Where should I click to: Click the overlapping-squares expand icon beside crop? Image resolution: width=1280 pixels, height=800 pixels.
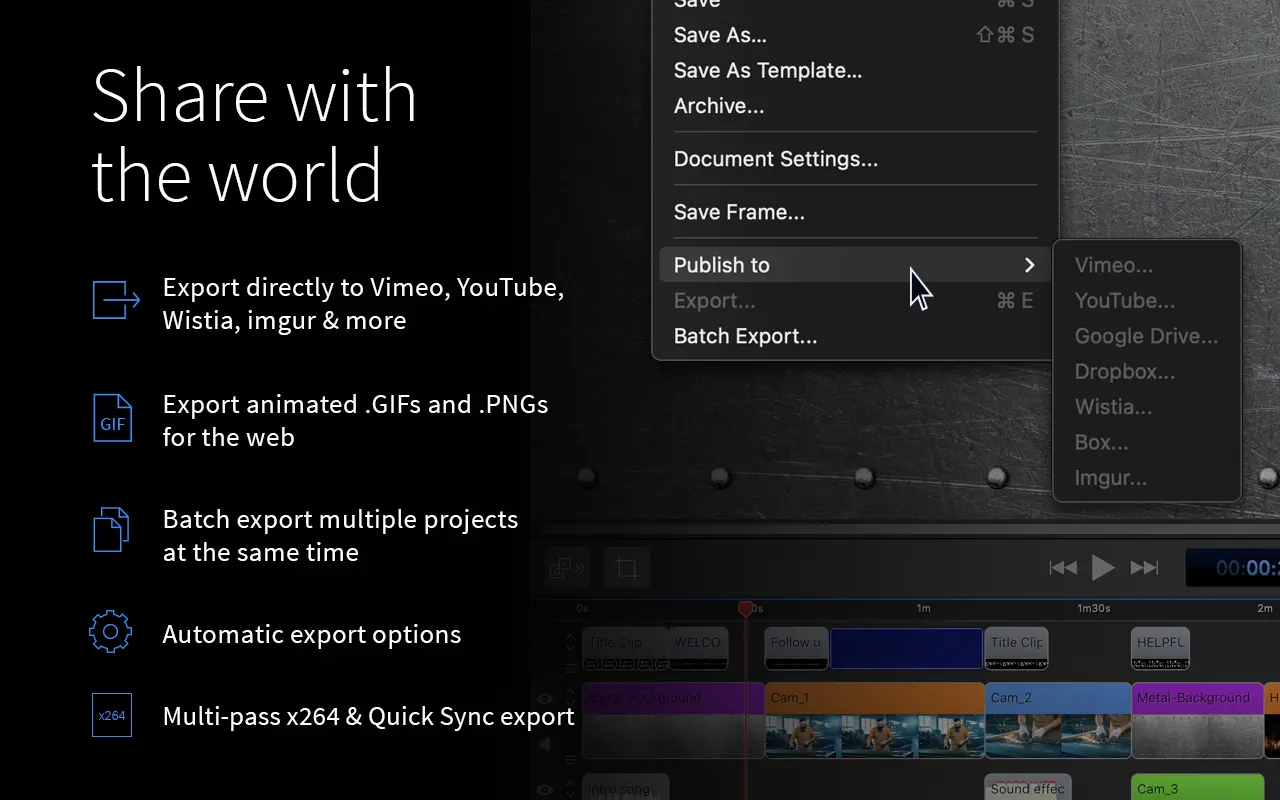[x=567, y=569]
